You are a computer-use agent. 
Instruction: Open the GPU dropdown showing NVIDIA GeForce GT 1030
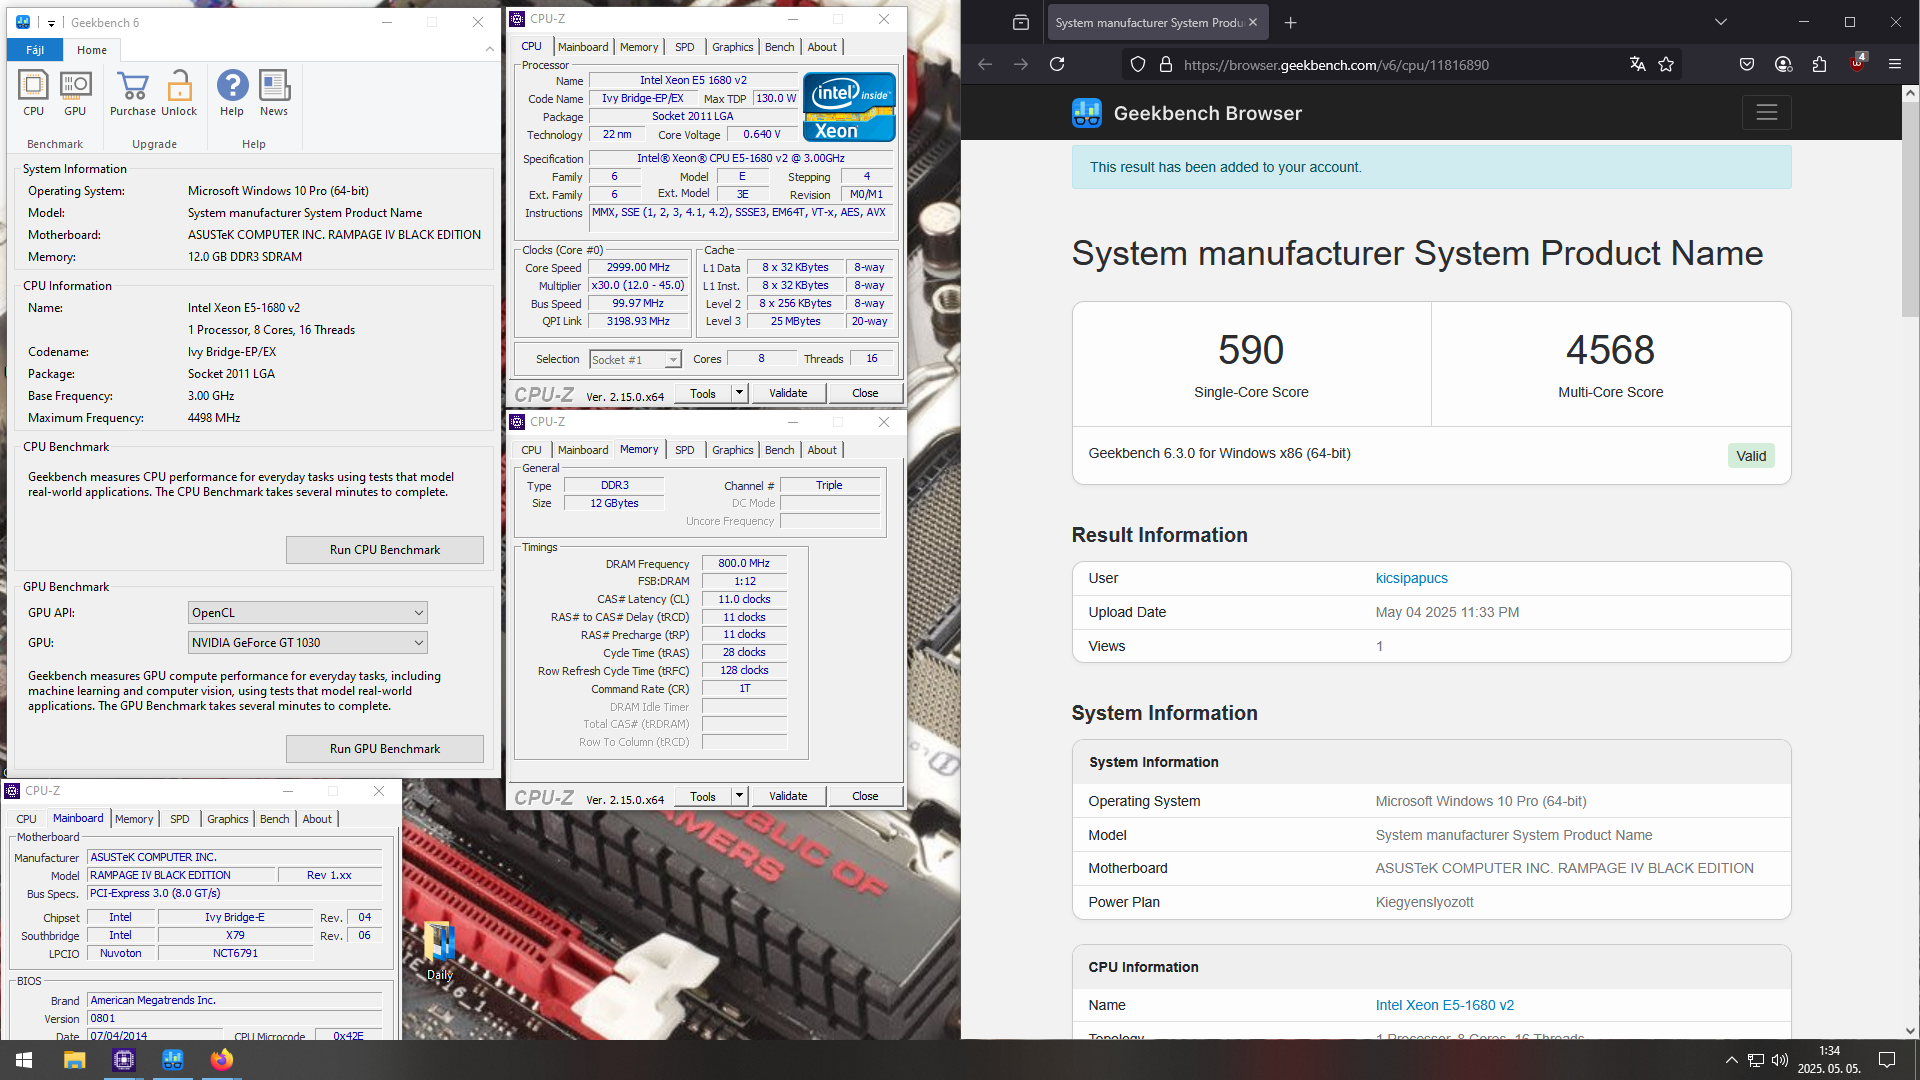[307, 643]
